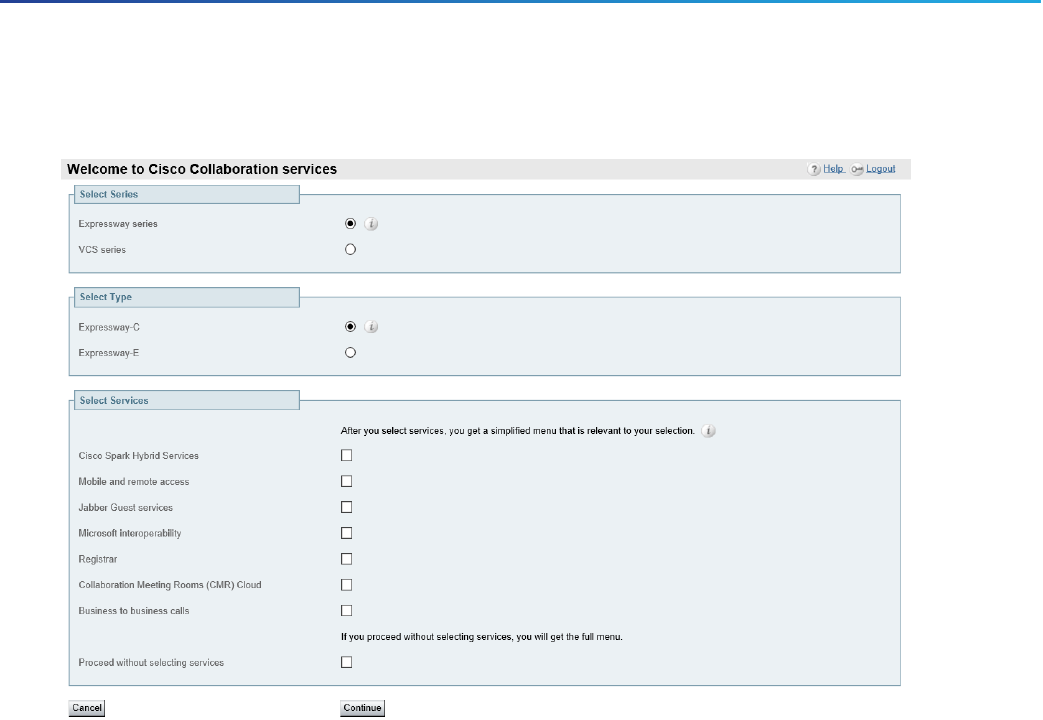Click info icon next to Expressway series
The width and height of the screenshot is (1043, 720).
(371, 224)
